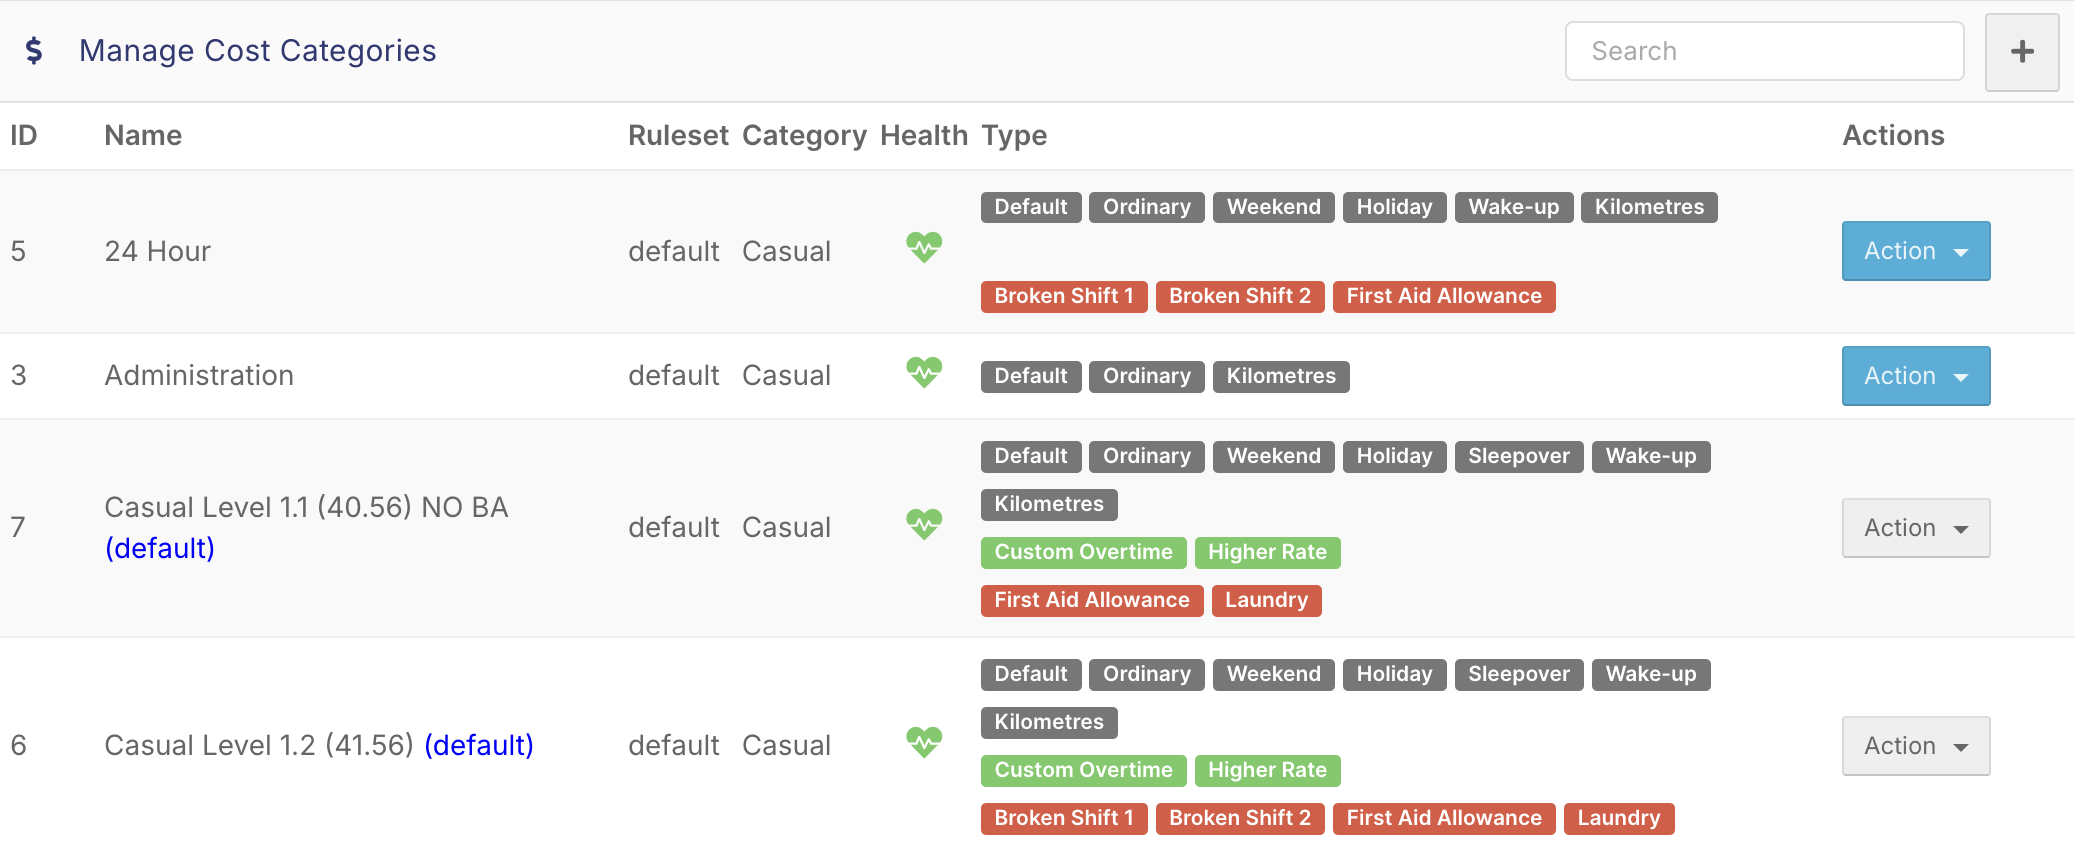Click health icon for Casual Level 1.1
The image size is (2074, 850).
click(924, 524)
